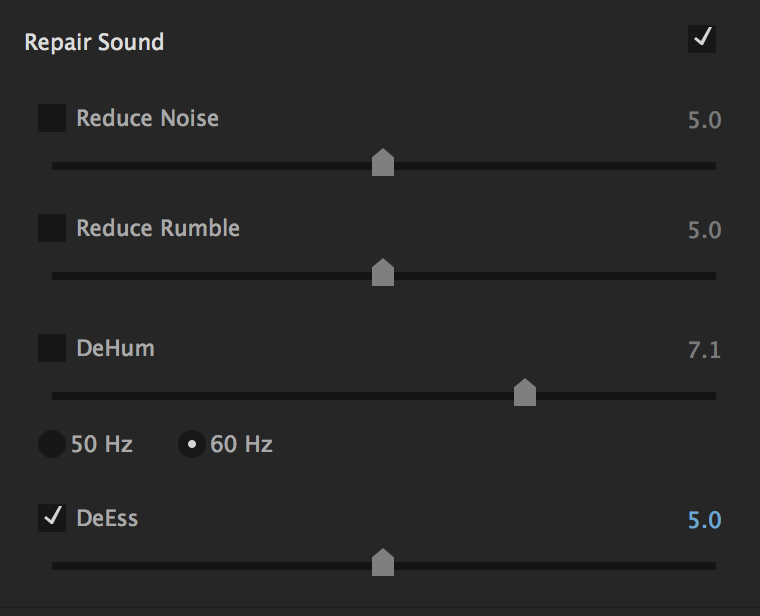Enable the Reduce Rumble checkbox
Screen dimensions: 760x616
tap(52, 228)
